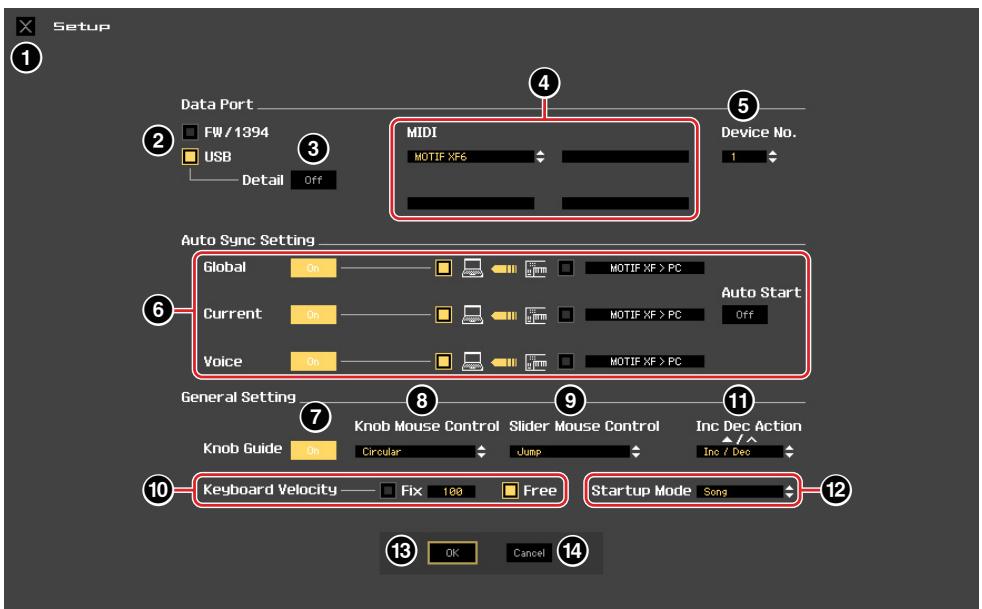Click the cable arrow icon in the Global row
The height and width of the screenshot is (609, 982).
point(504,269)
